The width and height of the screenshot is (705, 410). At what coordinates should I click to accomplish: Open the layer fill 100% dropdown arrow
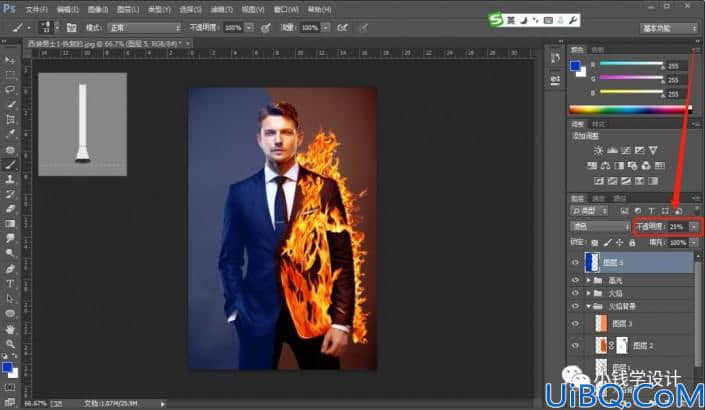point(694,243)
